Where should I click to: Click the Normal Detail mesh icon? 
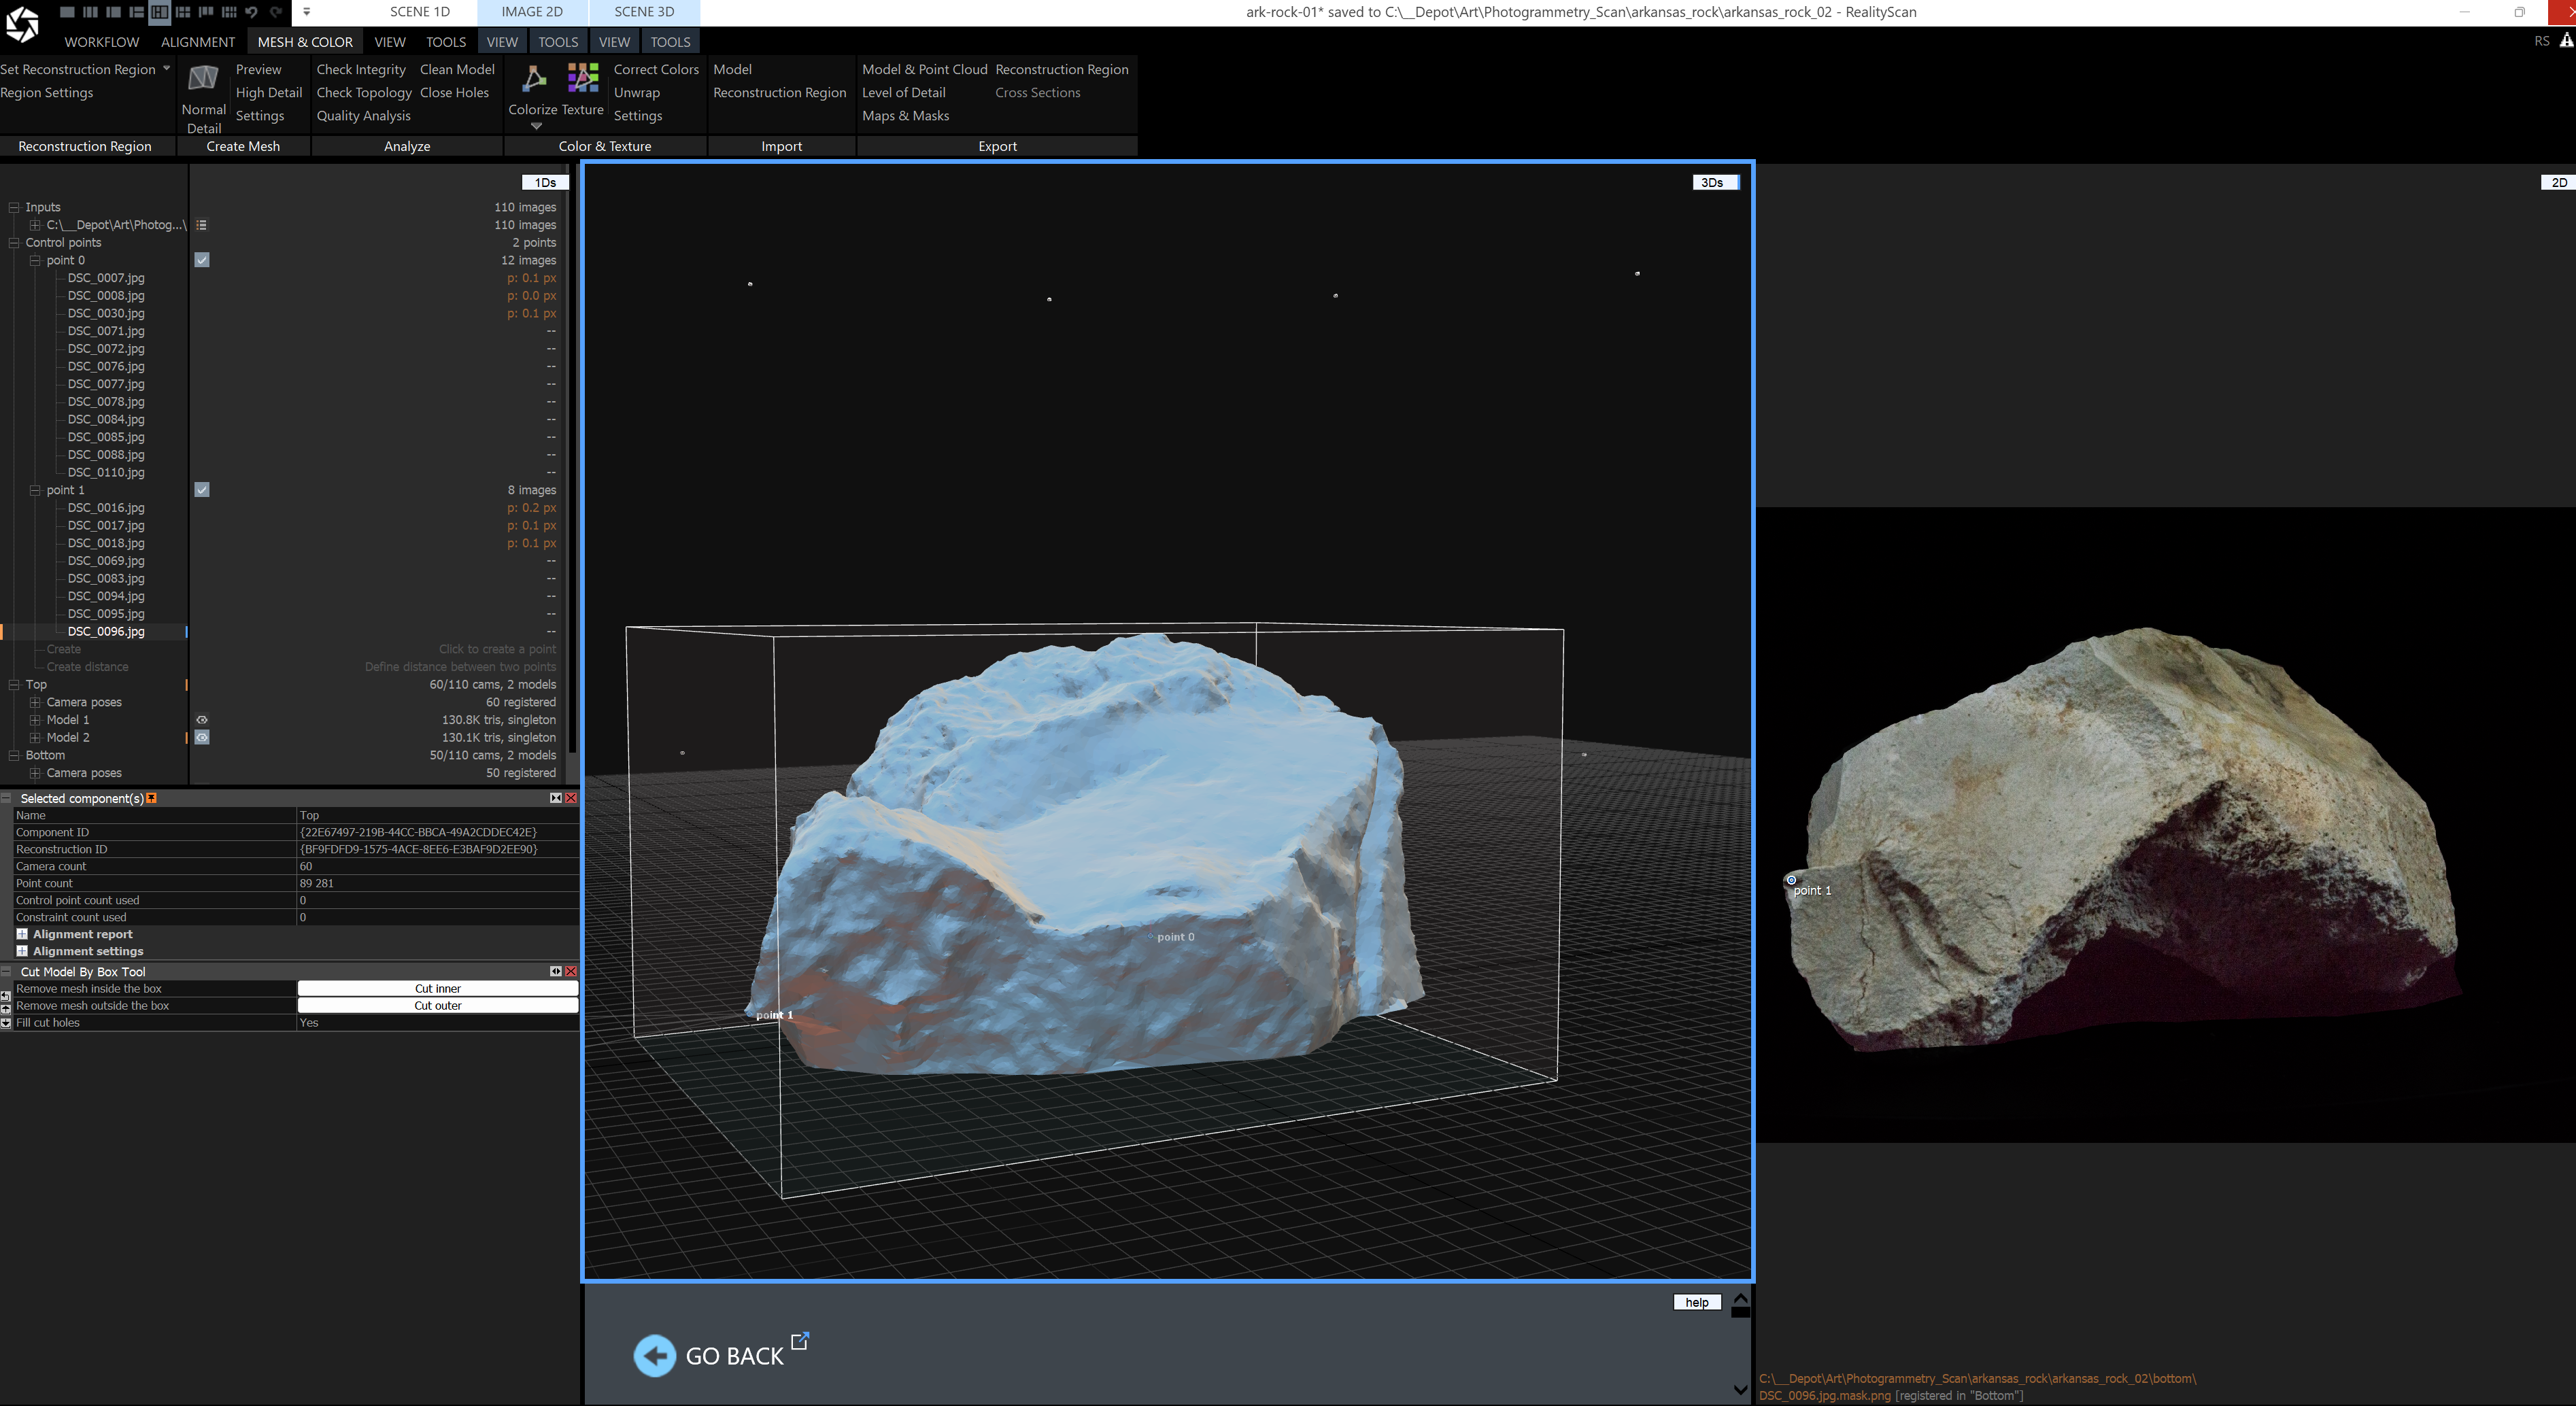pos(203,79)
